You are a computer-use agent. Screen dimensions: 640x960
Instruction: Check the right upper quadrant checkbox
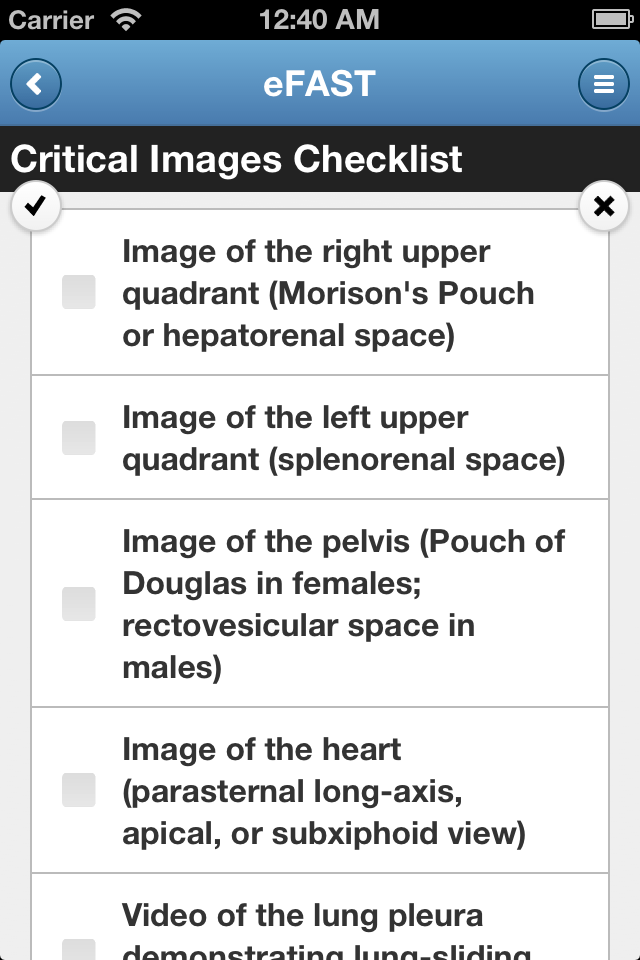(x=79, y=292)
